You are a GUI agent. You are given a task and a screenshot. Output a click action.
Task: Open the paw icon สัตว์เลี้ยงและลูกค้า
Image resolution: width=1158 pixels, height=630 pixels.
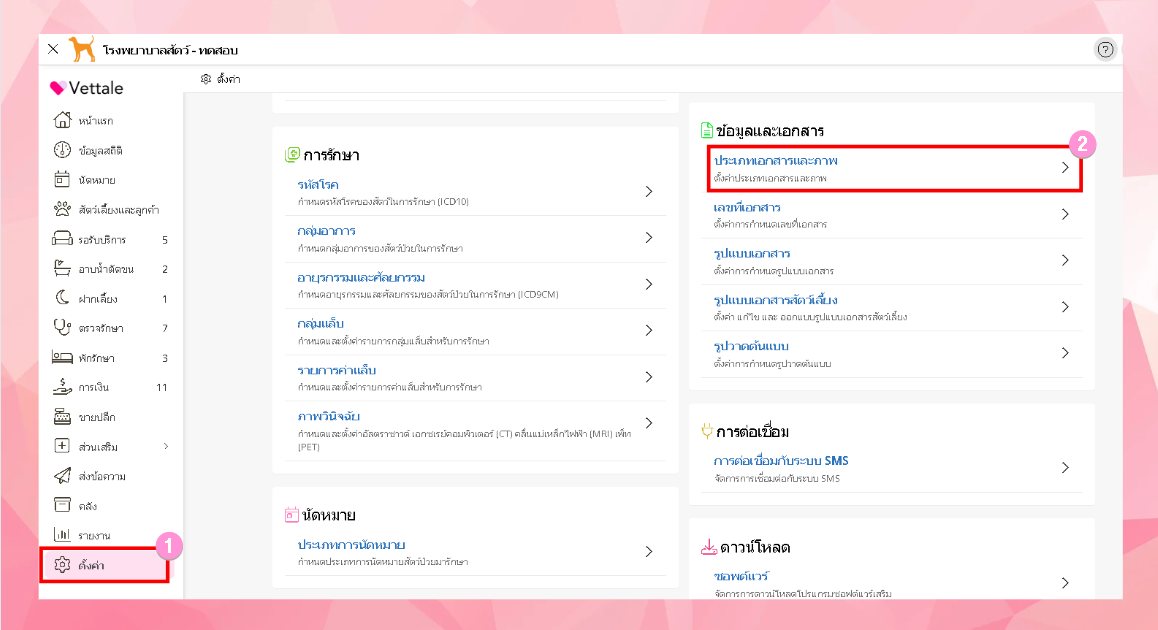coord(62,210)
